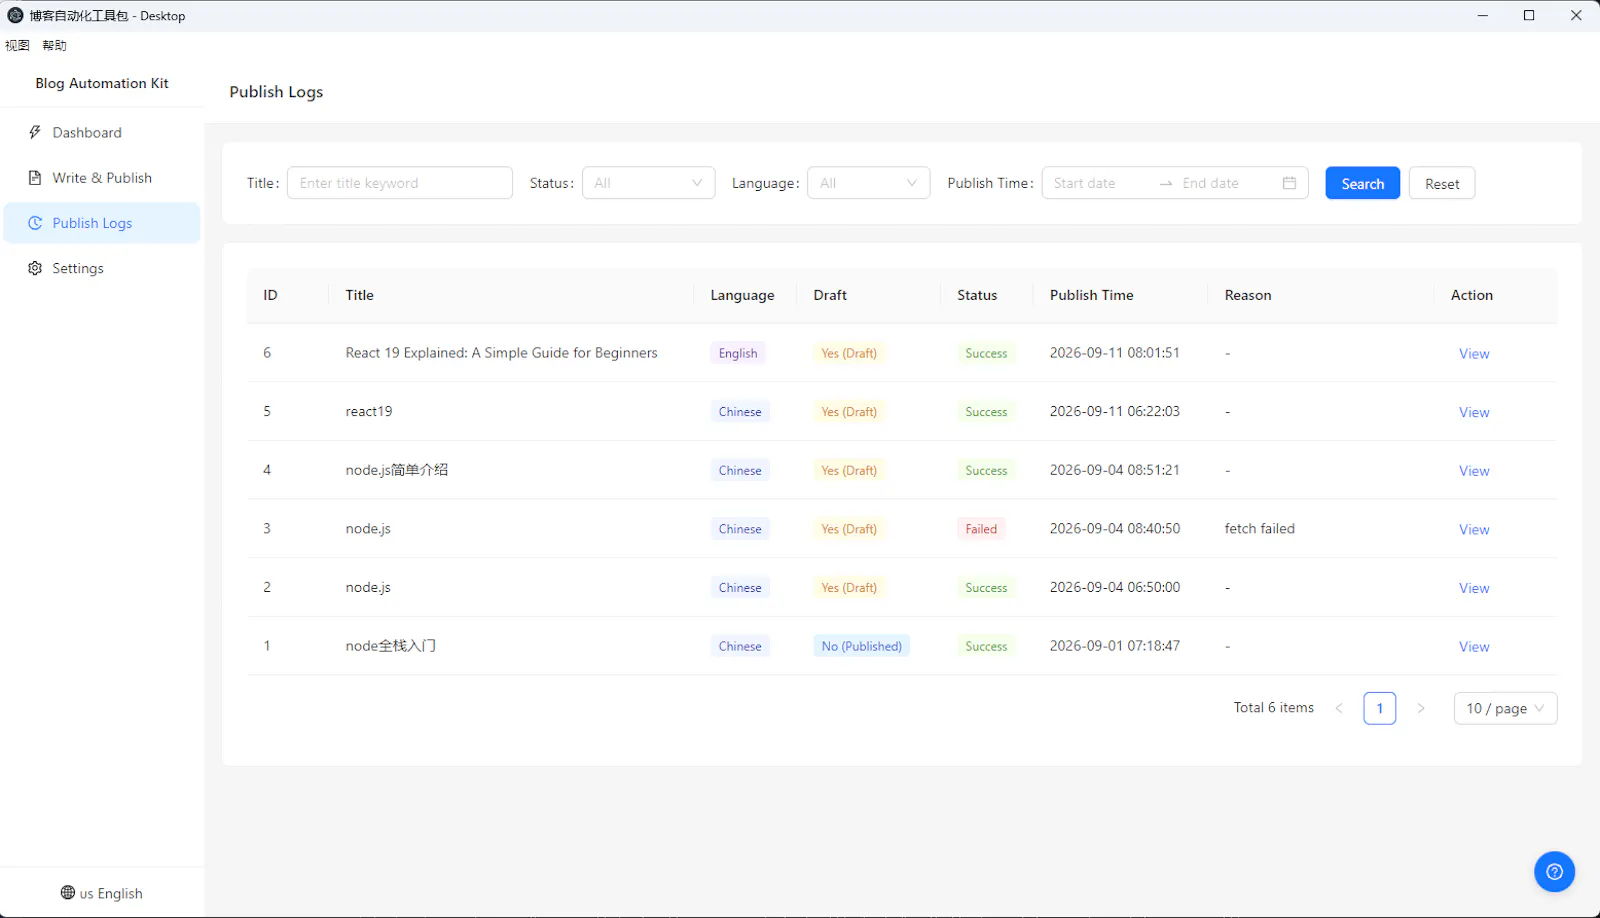This screenshot has width=1600, height=918.
Task: View the ID 2 node.js log entry
Action: [1473, 588]
